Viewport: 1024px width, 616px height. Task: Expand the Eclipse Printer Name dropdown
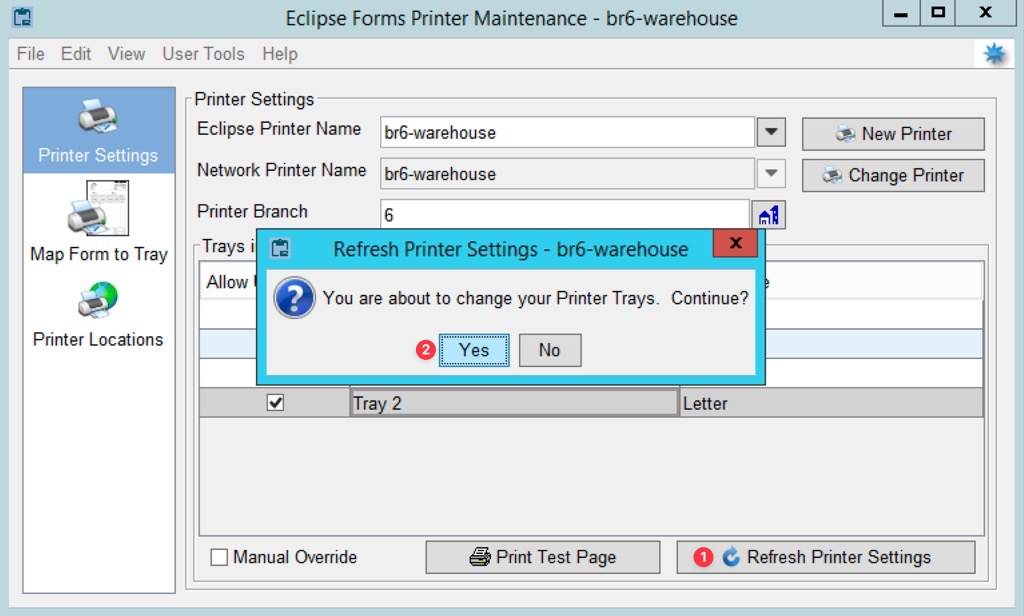(x=771, y=133)
